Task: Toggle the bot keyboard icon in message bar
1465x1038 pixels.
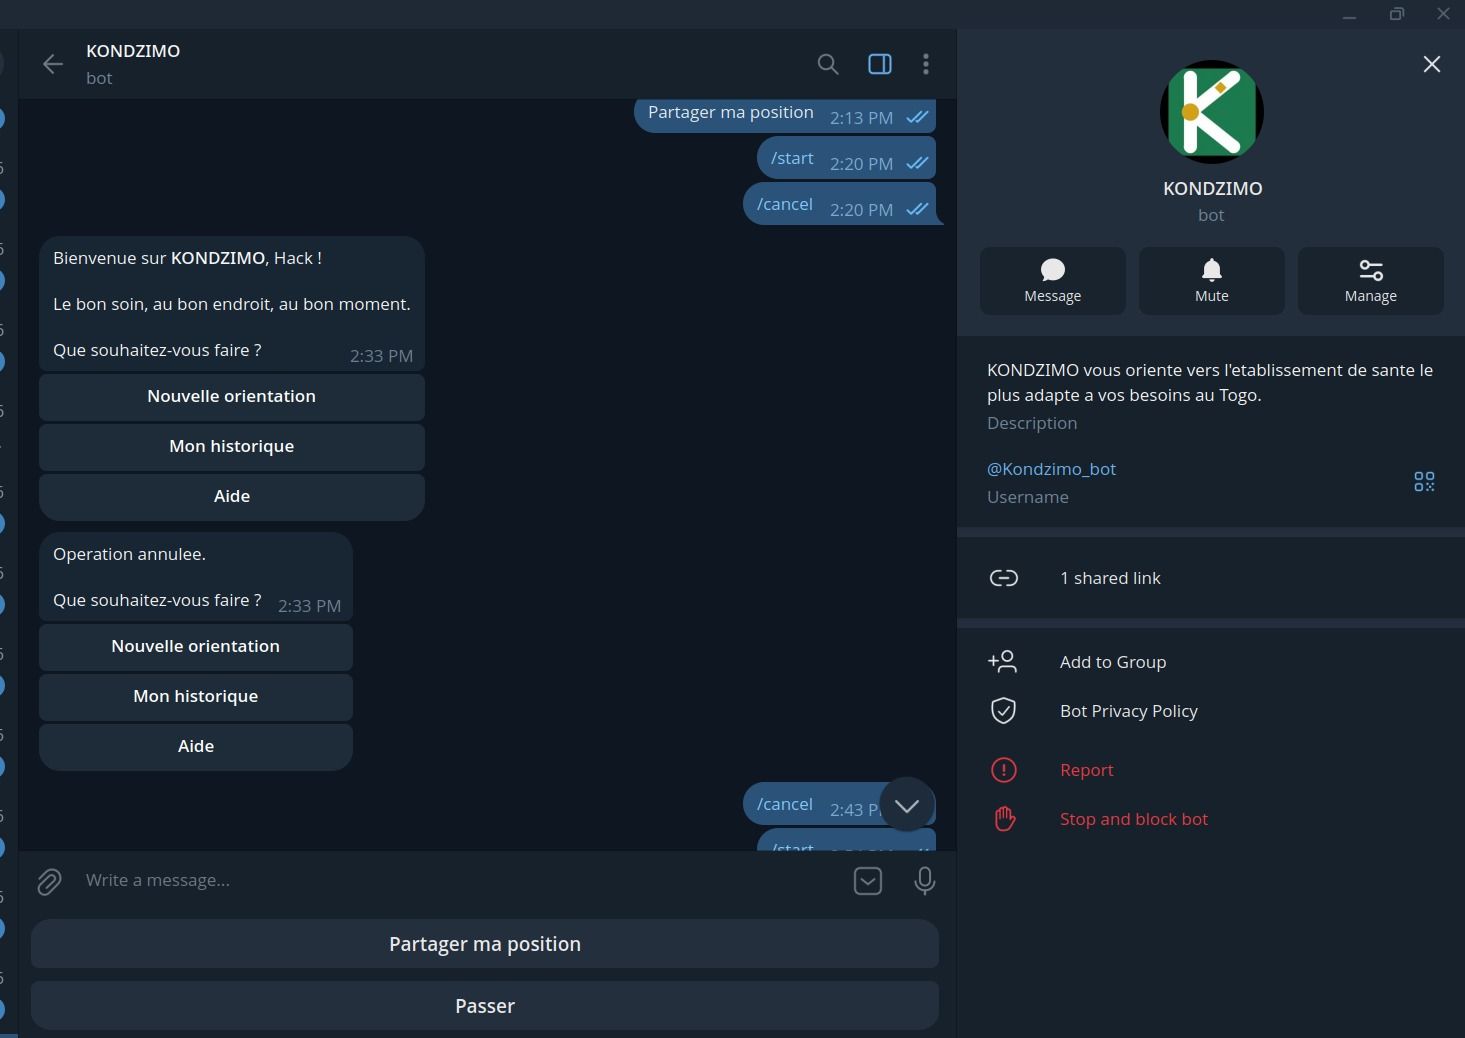Action: (x=868, y=881)
